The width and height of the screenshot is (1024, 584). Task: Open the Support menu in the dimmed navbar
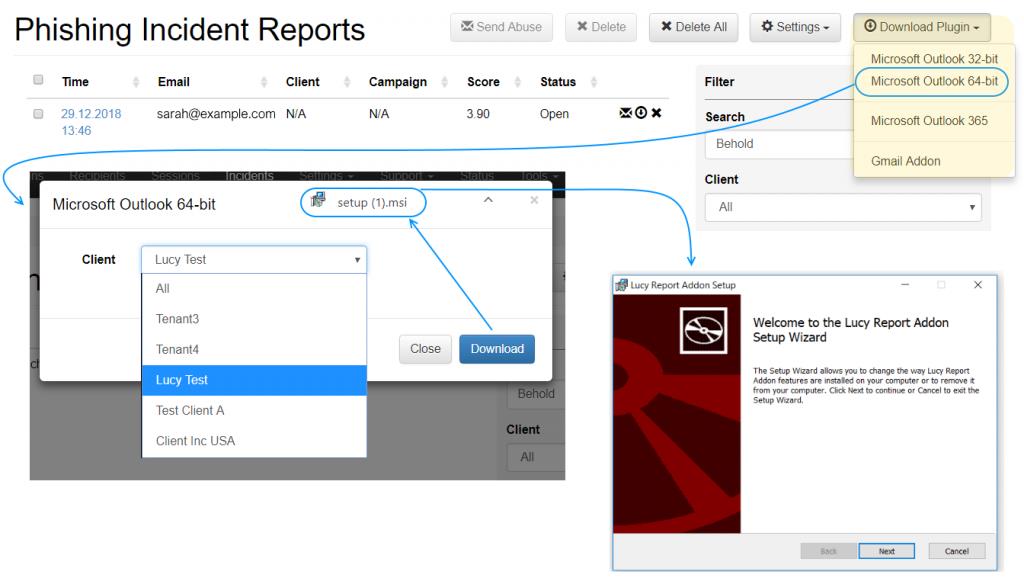tap(406, 176)
